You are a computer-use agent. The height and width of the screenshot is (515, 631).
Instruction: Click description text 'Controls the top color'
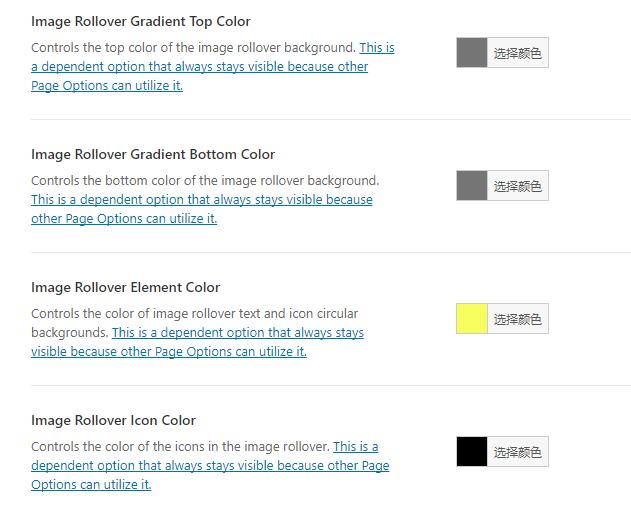[193, 47]
